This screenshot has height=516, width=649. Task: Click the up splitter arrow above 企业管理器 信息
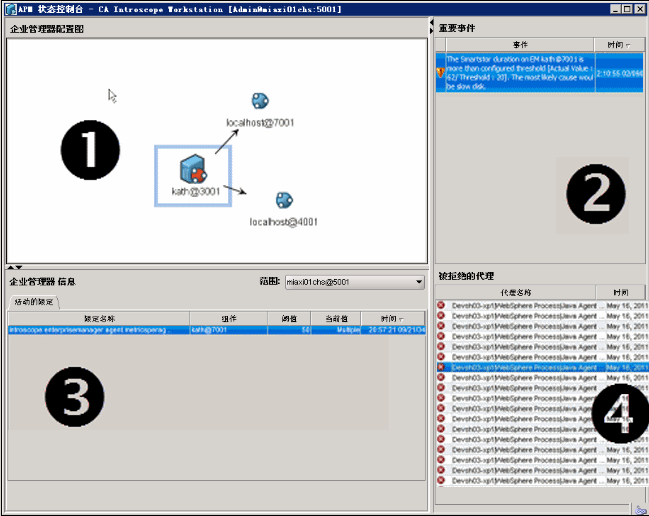[11, 267]
